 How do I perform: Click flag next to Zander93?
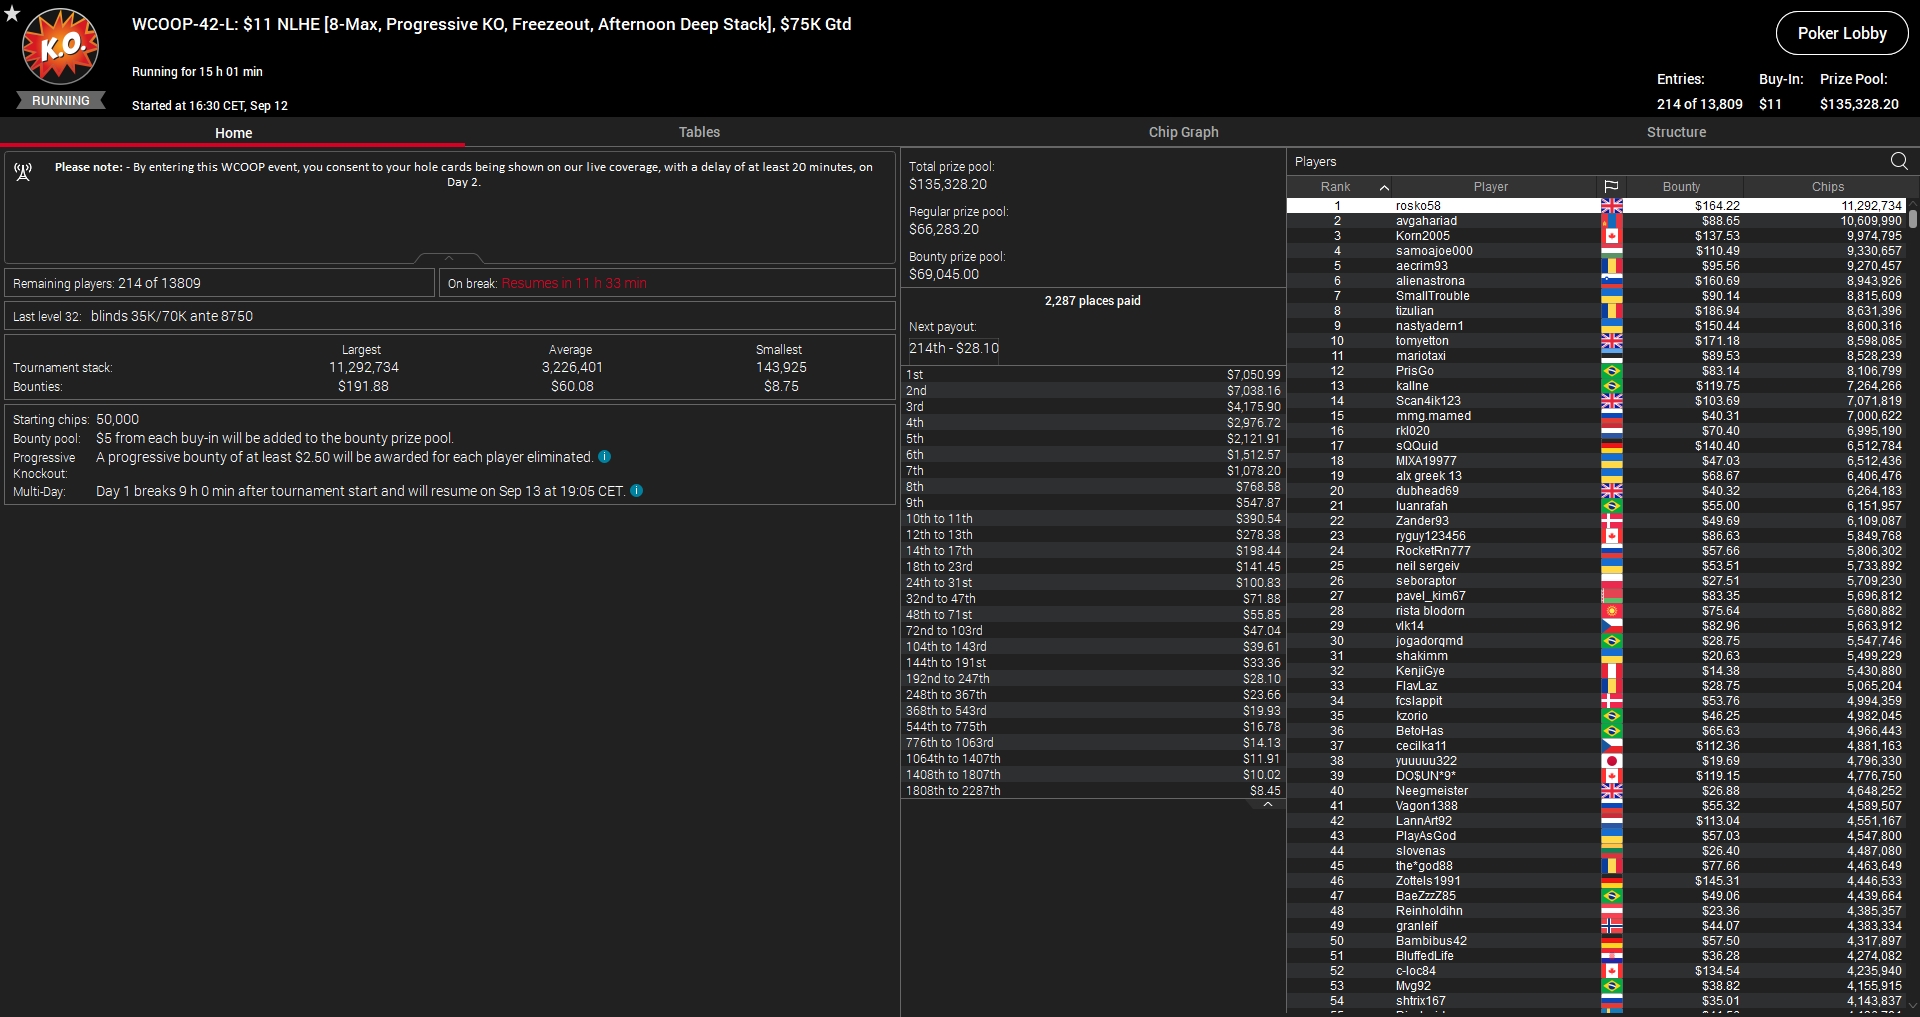tap(1611, 521)
